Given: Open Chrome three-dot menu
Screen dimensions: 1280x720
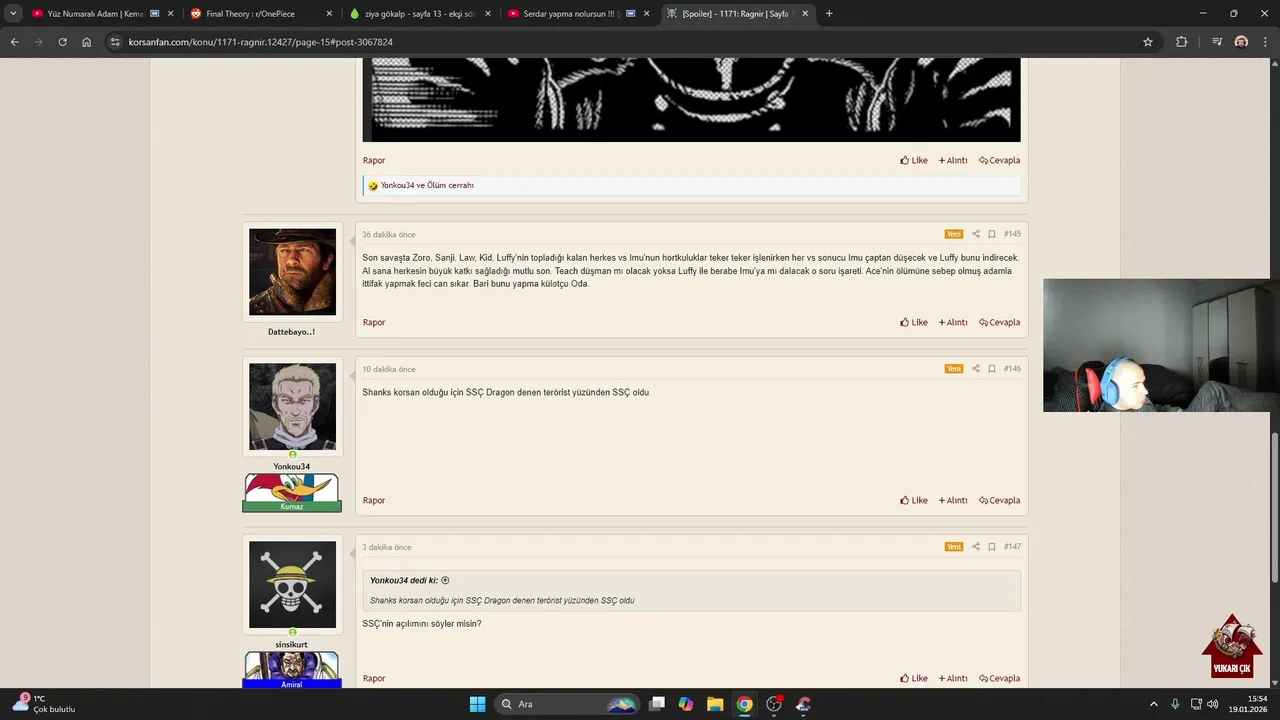Looking at the screenshot, I should 1266,42.
